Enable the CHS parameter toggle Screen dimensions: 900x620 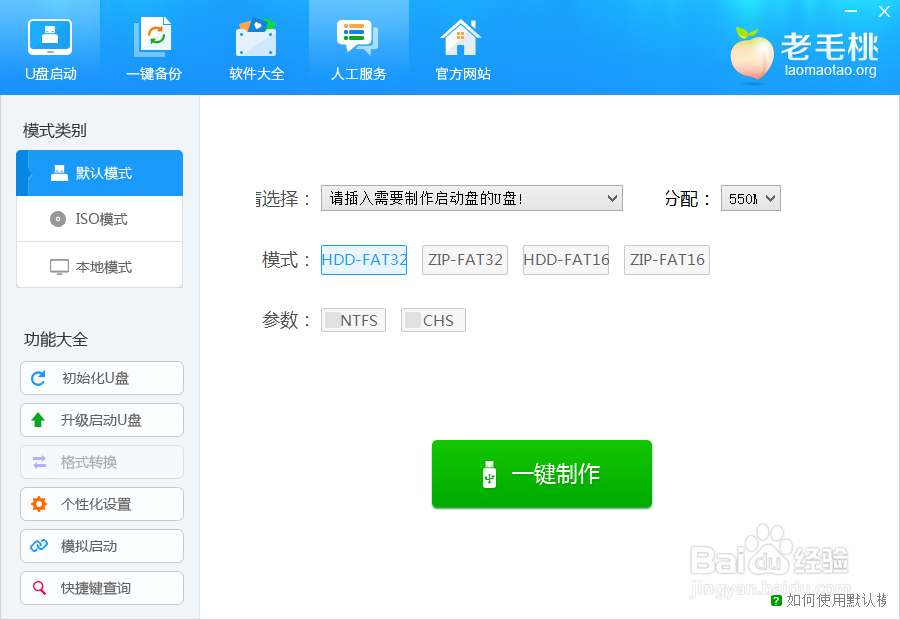(x=432, y=320)
